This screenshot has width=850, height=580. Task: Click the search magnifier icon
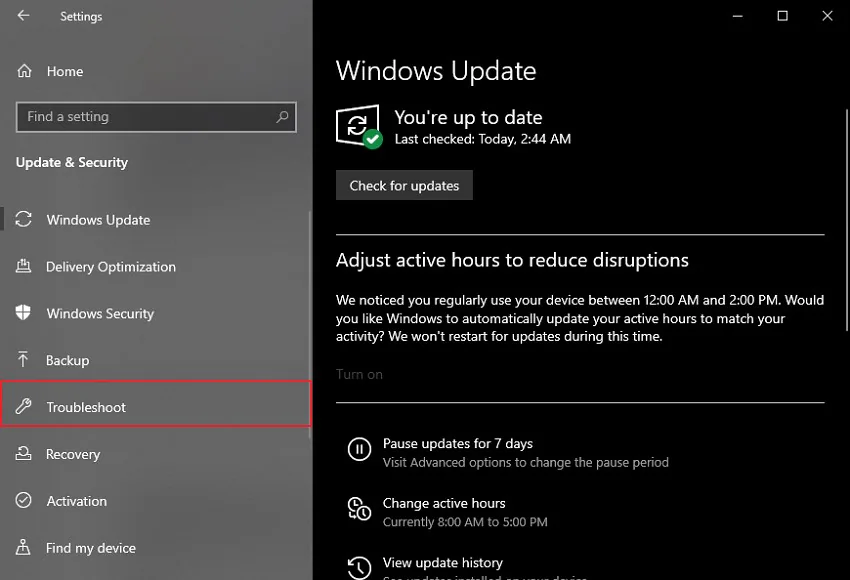coord(282,117)
